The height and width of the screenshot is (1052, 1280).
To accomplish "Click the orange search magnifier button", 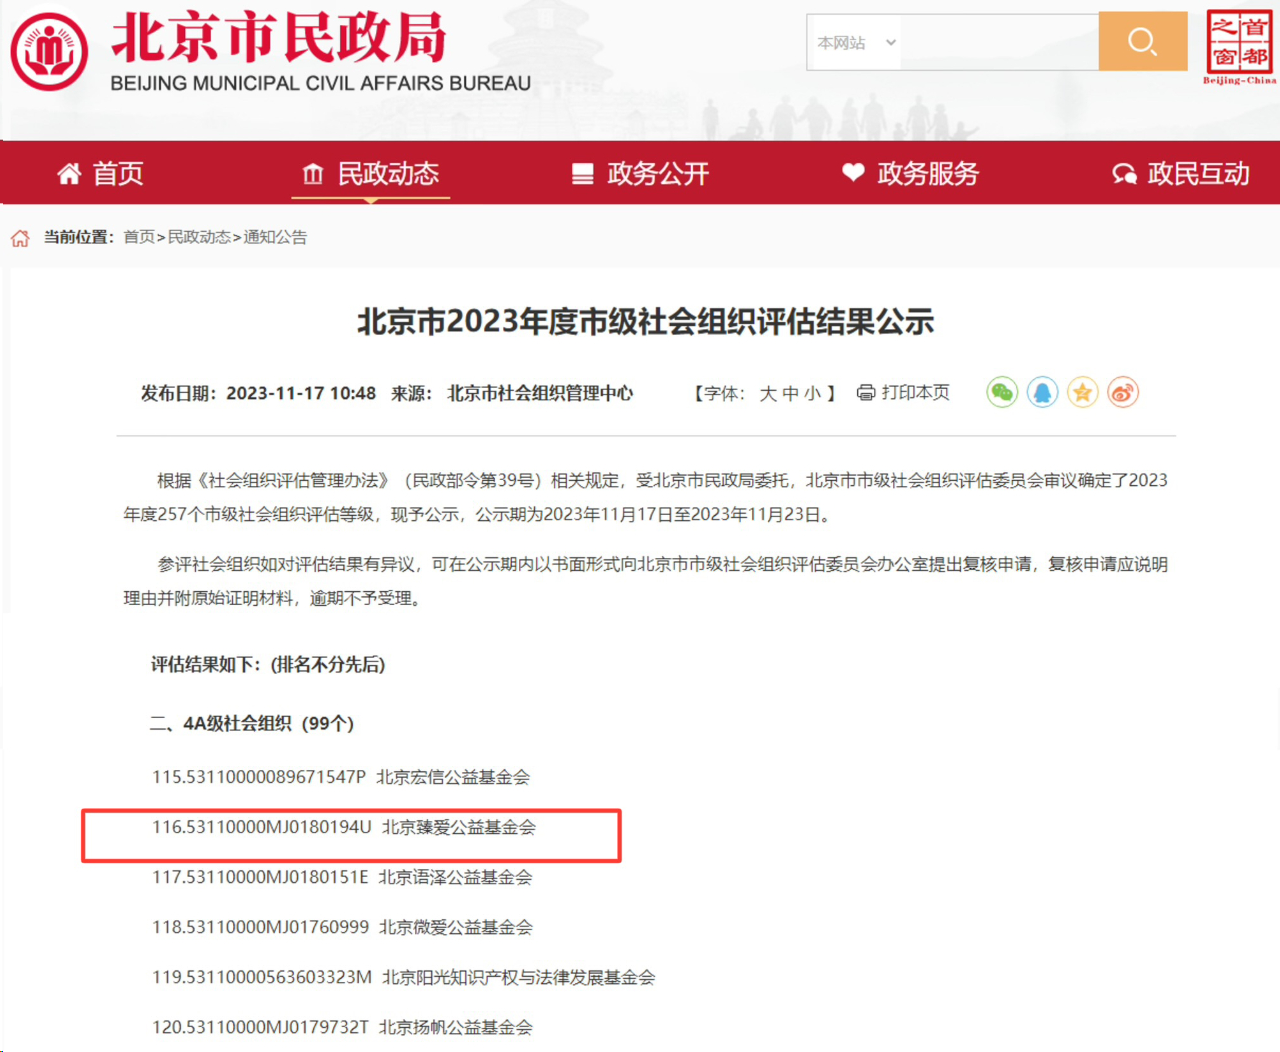I will pos(1143,41).
